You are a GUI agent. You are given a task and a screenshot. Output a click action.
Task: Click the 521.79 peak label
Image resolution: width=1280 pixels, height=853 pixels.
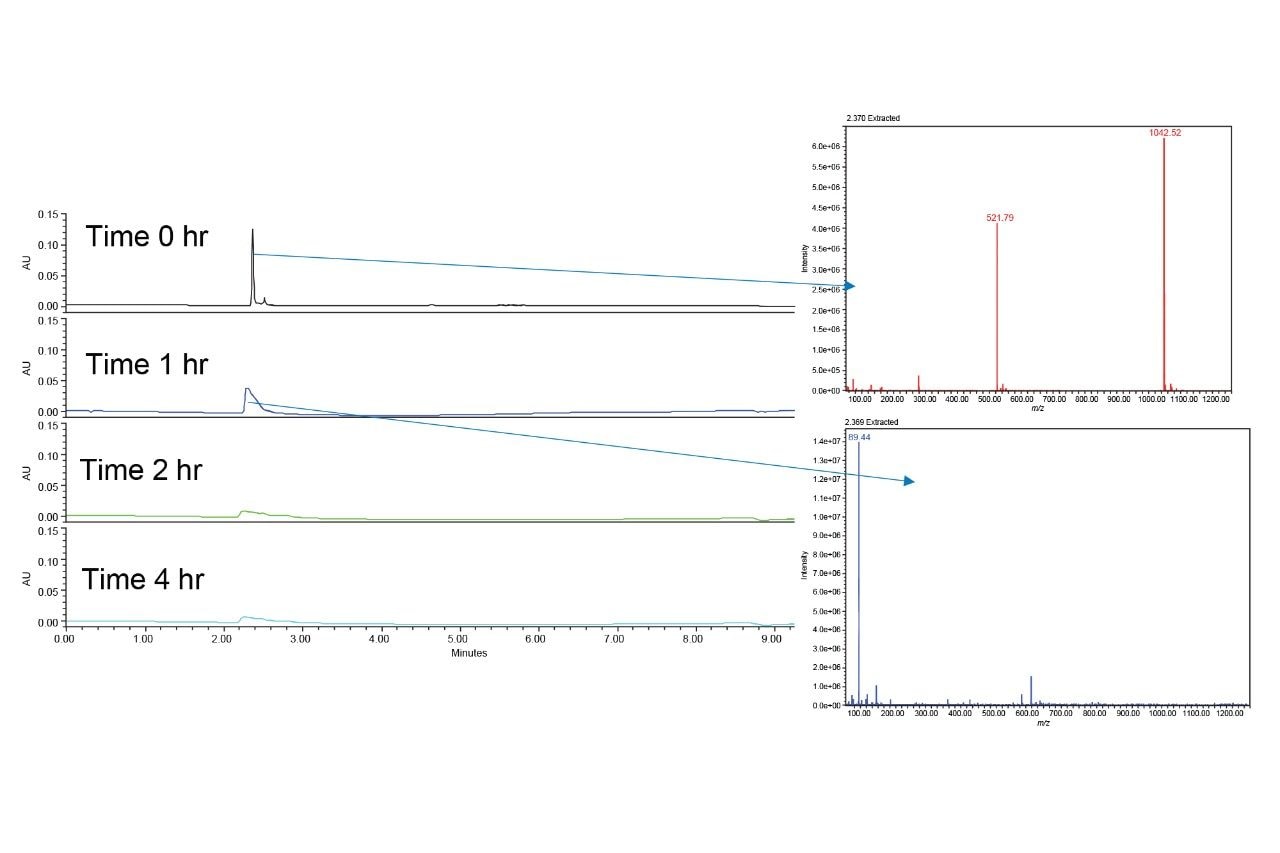[x=1000, y=217]
